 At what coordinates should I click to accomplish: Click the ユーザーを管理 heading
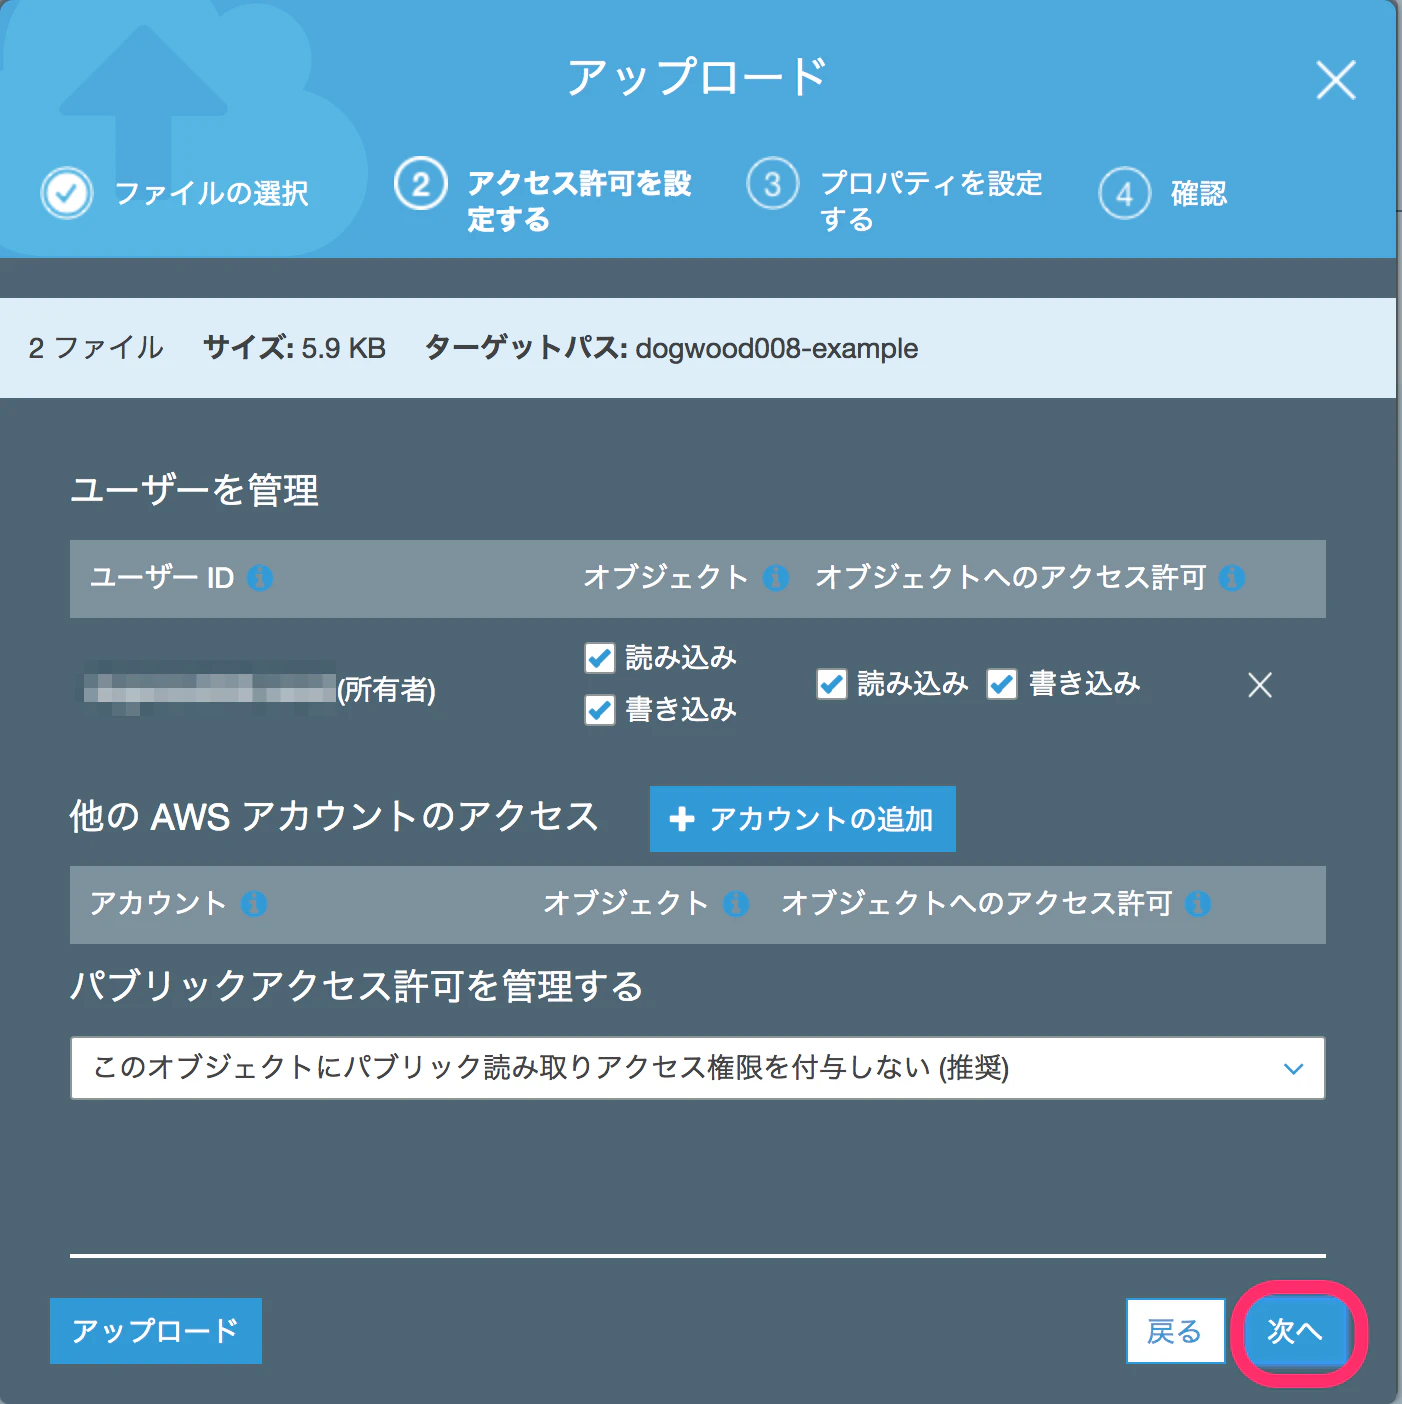pos(195,490)
